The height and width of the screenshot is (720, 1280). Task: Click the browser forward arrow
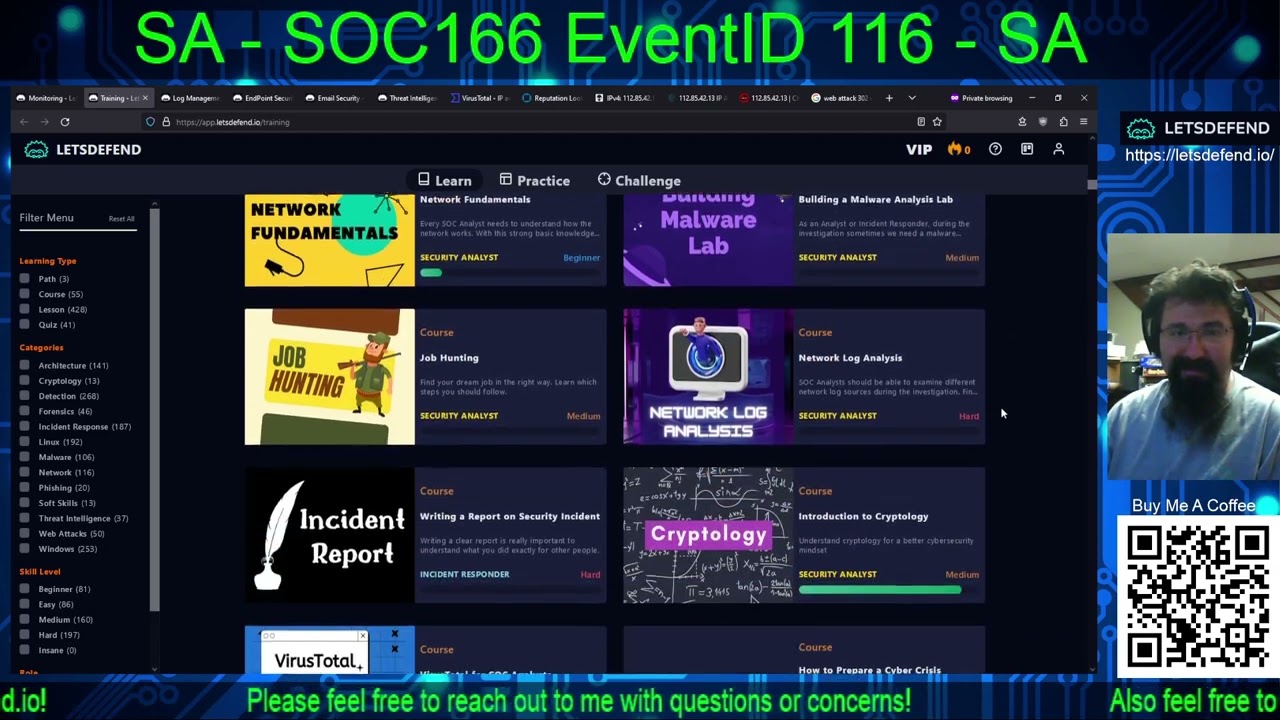pyautogui.click(x=44, y=122)
